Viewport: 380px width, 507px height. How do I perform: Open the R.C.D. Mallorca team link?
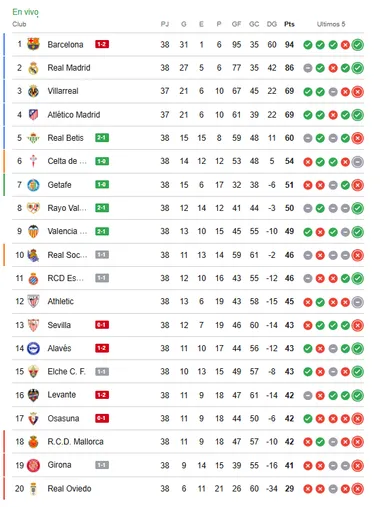(75, 442)
